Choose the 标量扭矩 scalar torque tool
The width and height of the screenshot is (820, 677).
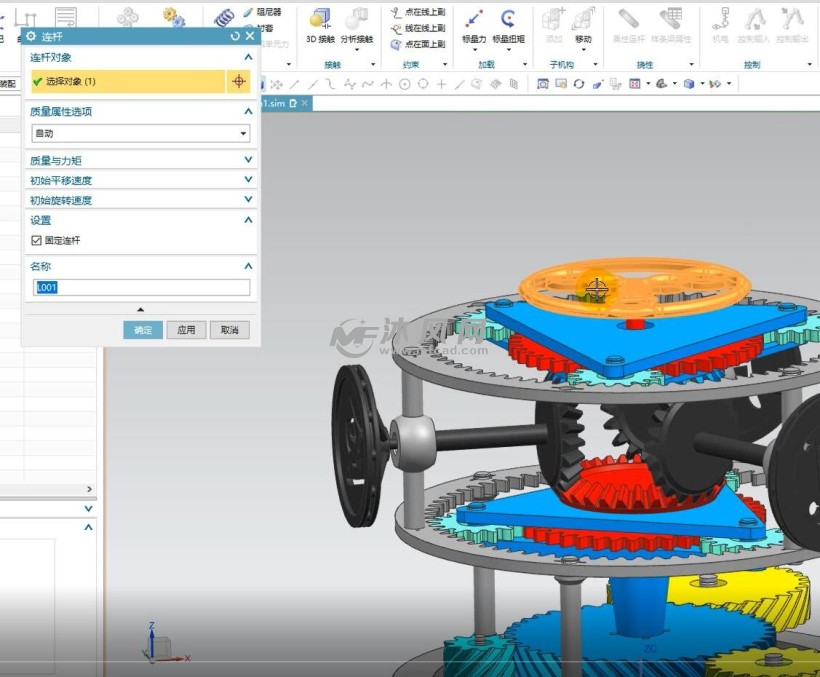coord(508,25)
